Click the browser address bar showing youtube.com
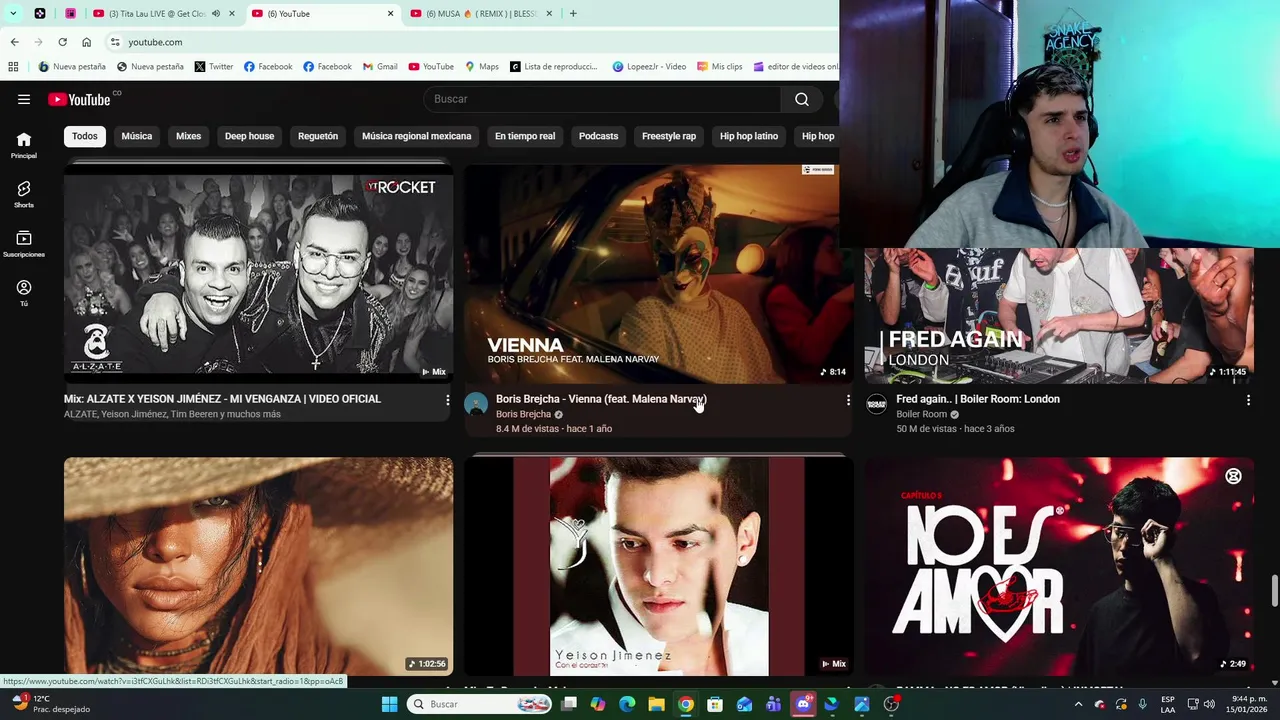 (470, 42)
